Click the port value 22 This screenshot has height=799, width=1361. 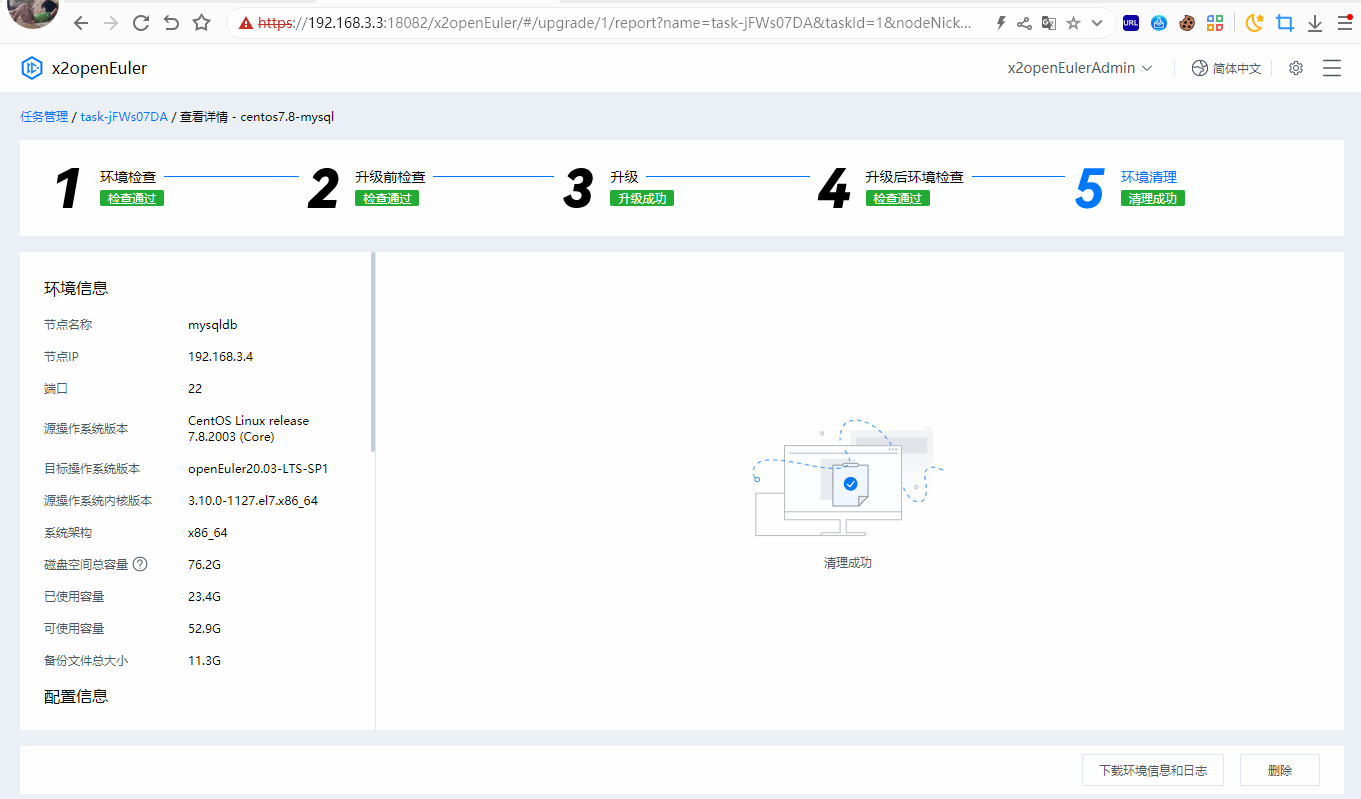(x=195, y=389)
